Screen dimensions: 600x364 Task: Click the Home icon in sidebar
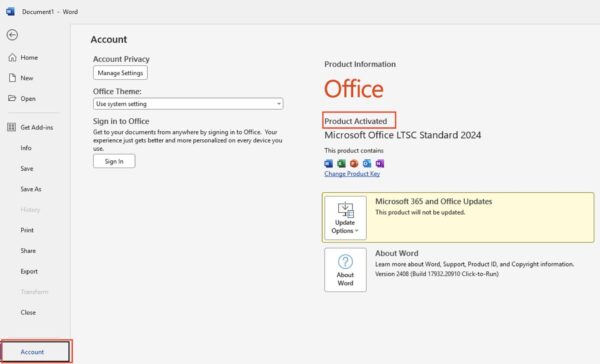pos(12,57)
